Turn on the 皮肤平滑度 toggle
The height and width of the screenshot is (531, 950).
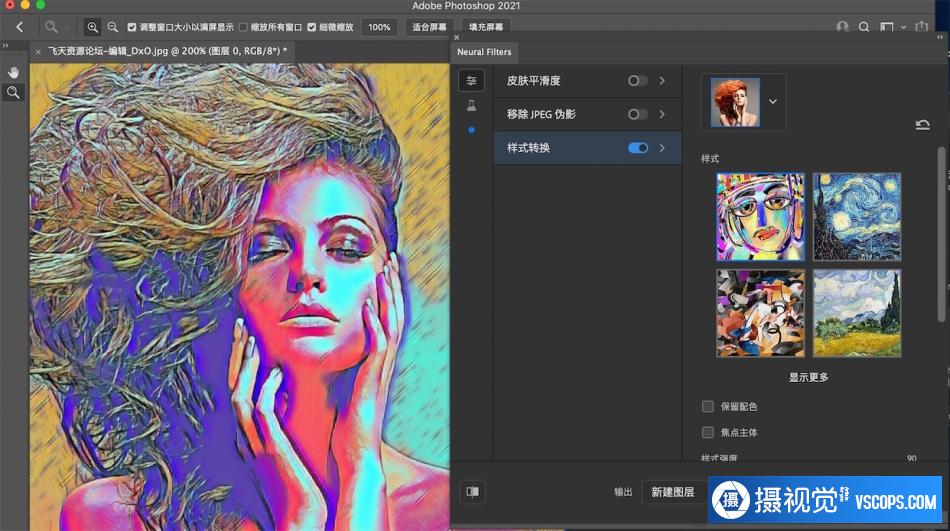click(x=637, y=81)
